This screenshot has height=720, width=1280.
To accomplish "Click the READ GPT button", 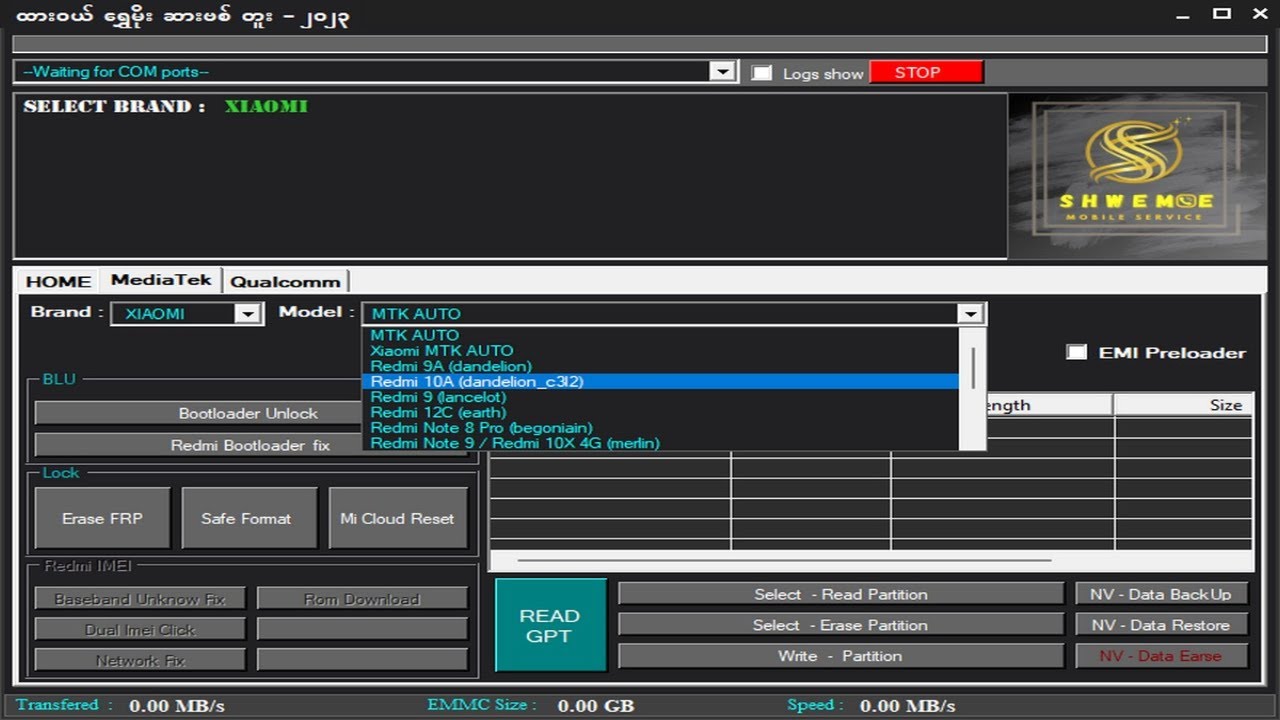I will tap(550, 625).
